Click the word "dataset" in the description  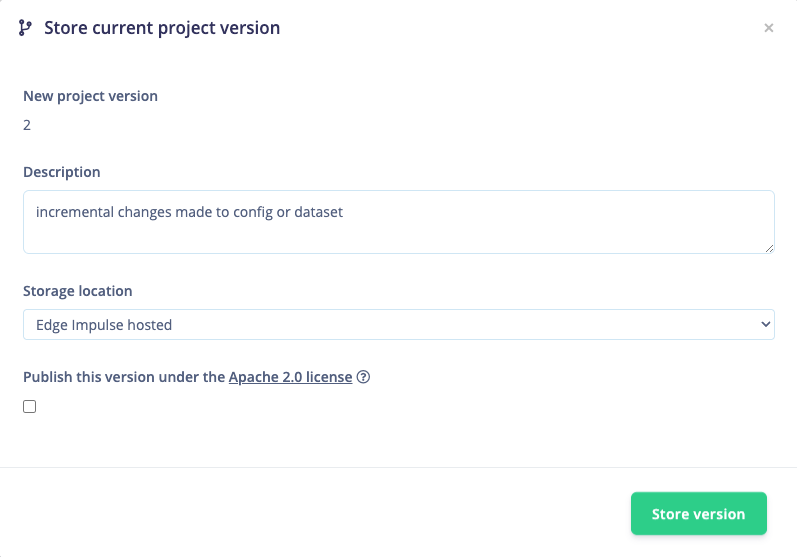tap(318, 212)
